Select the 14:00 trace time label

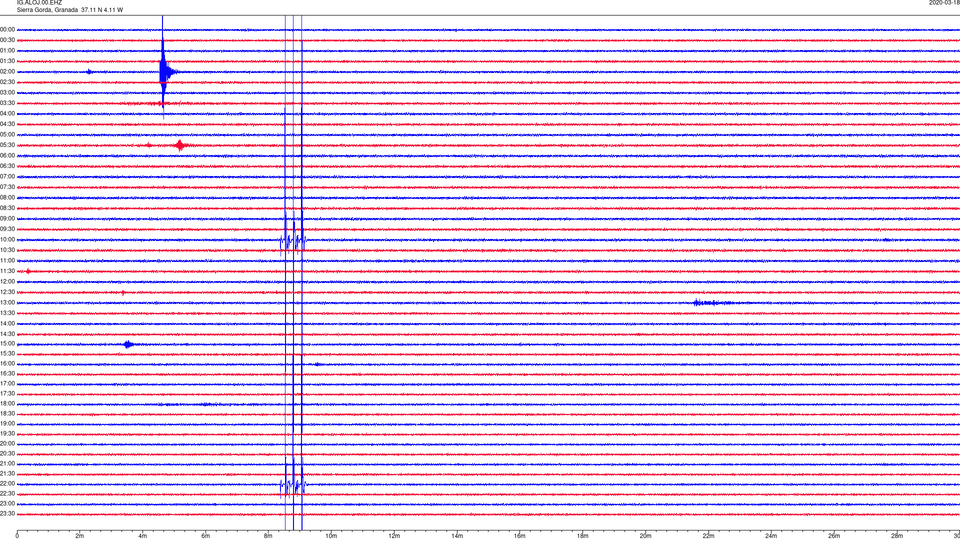point(7,324)
